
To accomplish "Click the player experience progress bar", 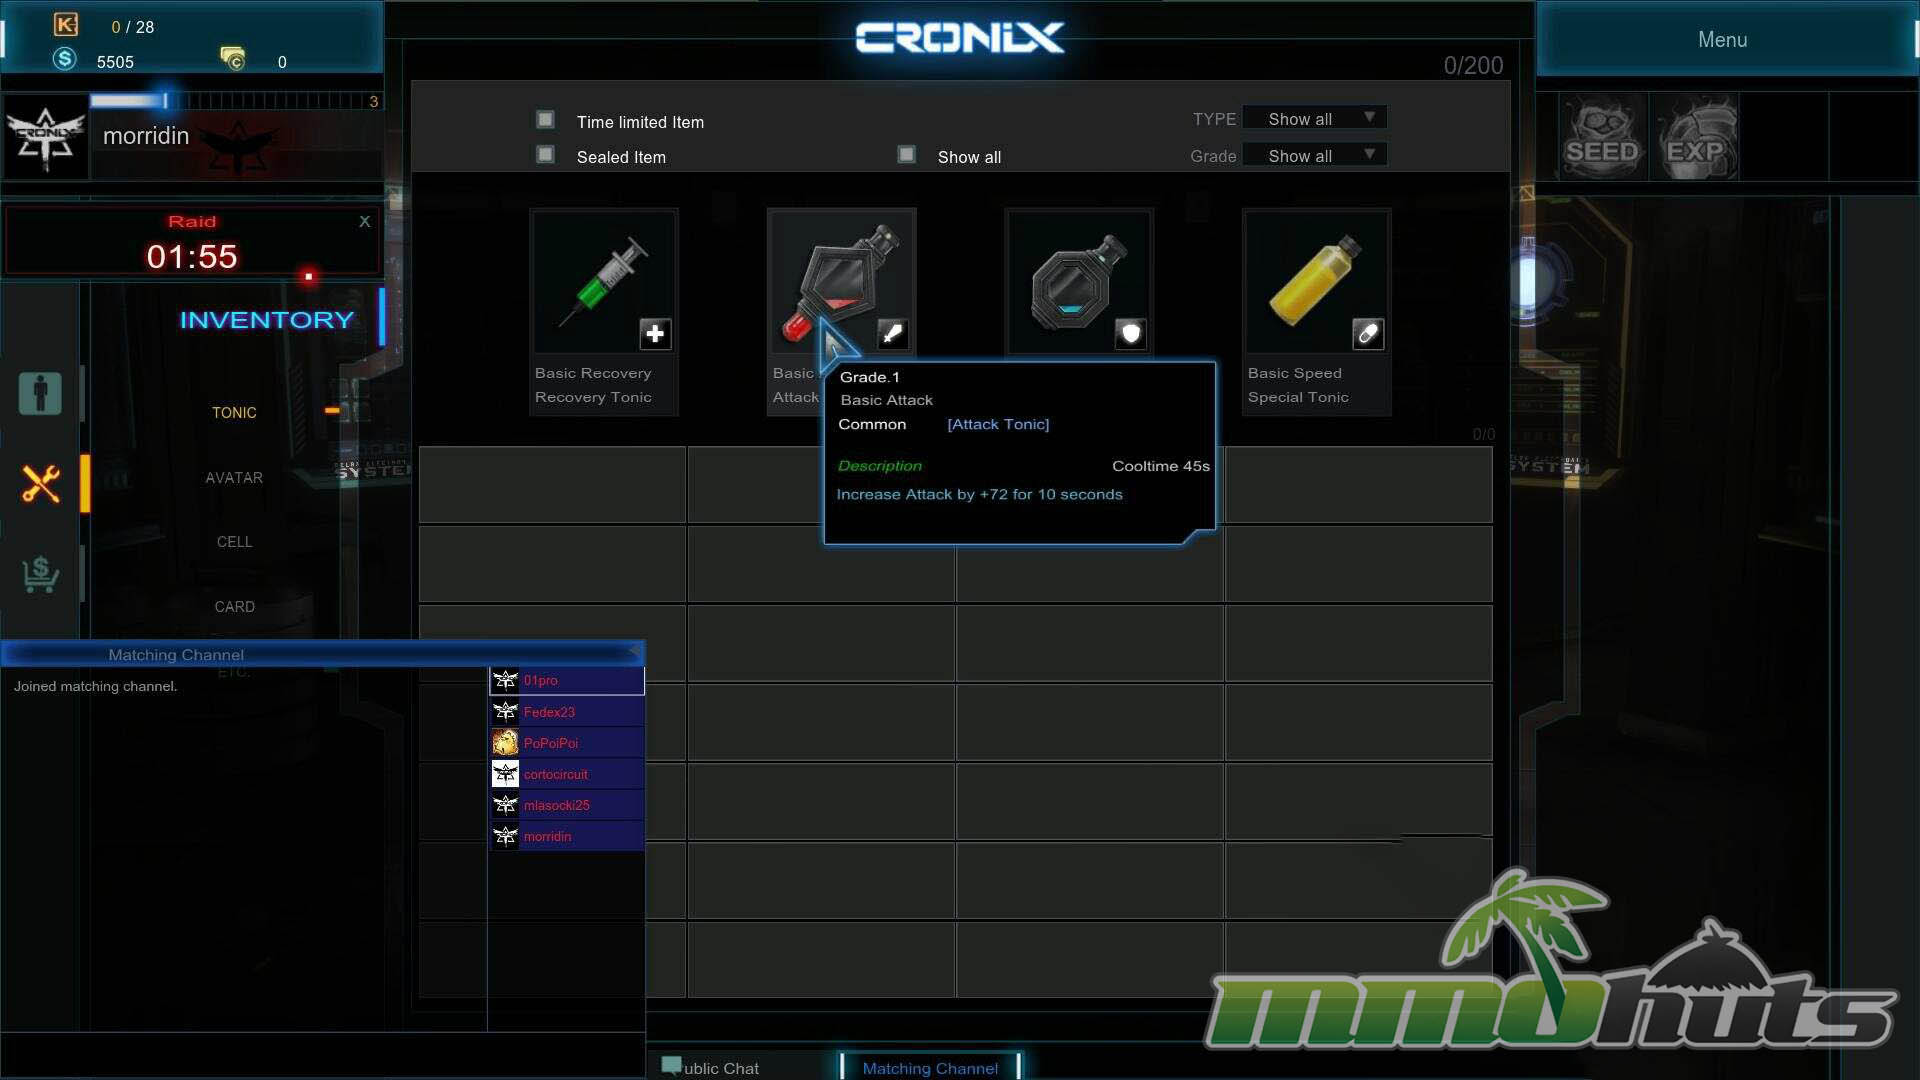I will 235,101.
